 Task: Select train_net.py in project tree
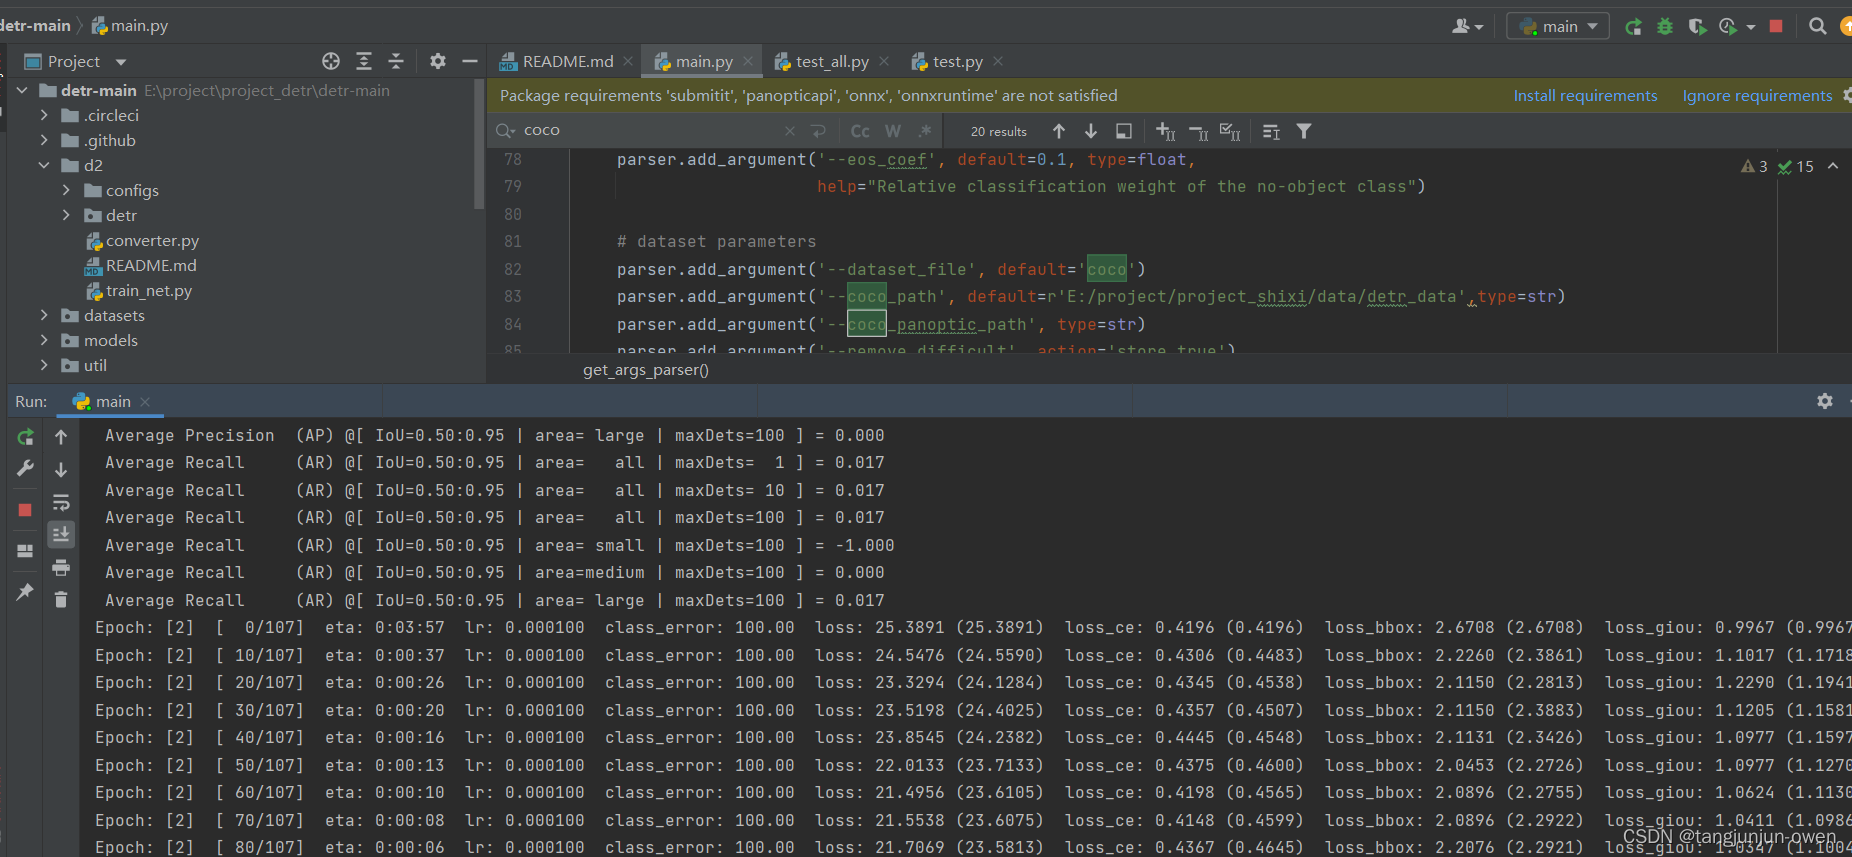148,291
